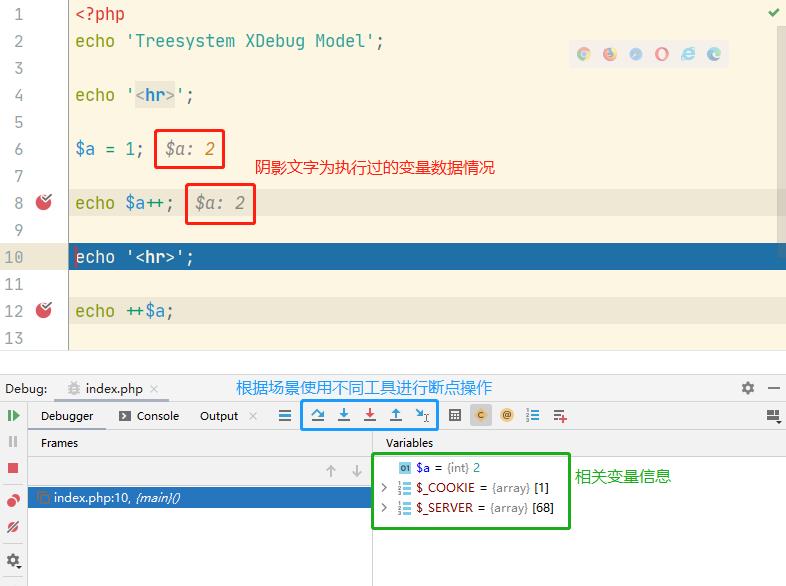
Task: Stop the debug session with the red square
Action: click(13, 468)
